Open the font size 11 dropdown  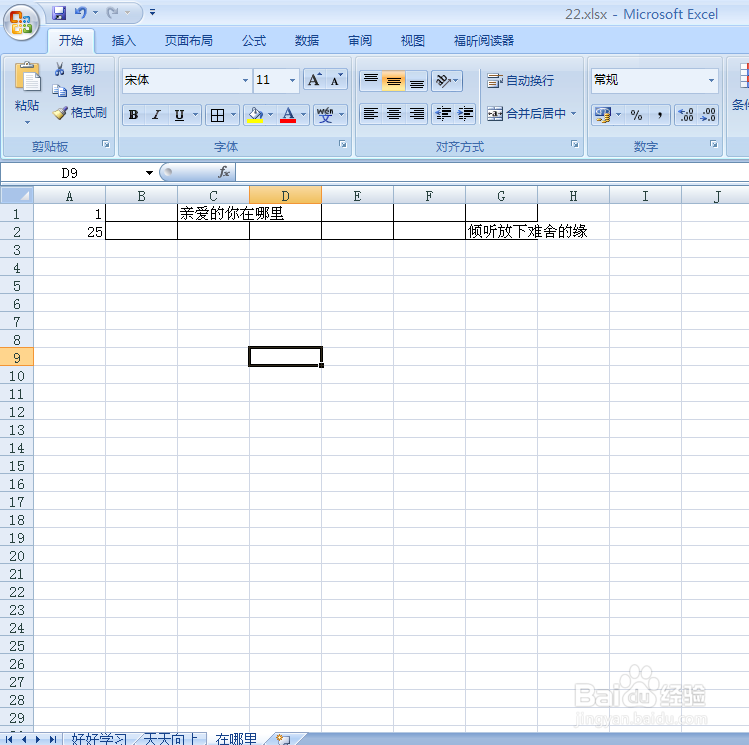pos(292,80)
